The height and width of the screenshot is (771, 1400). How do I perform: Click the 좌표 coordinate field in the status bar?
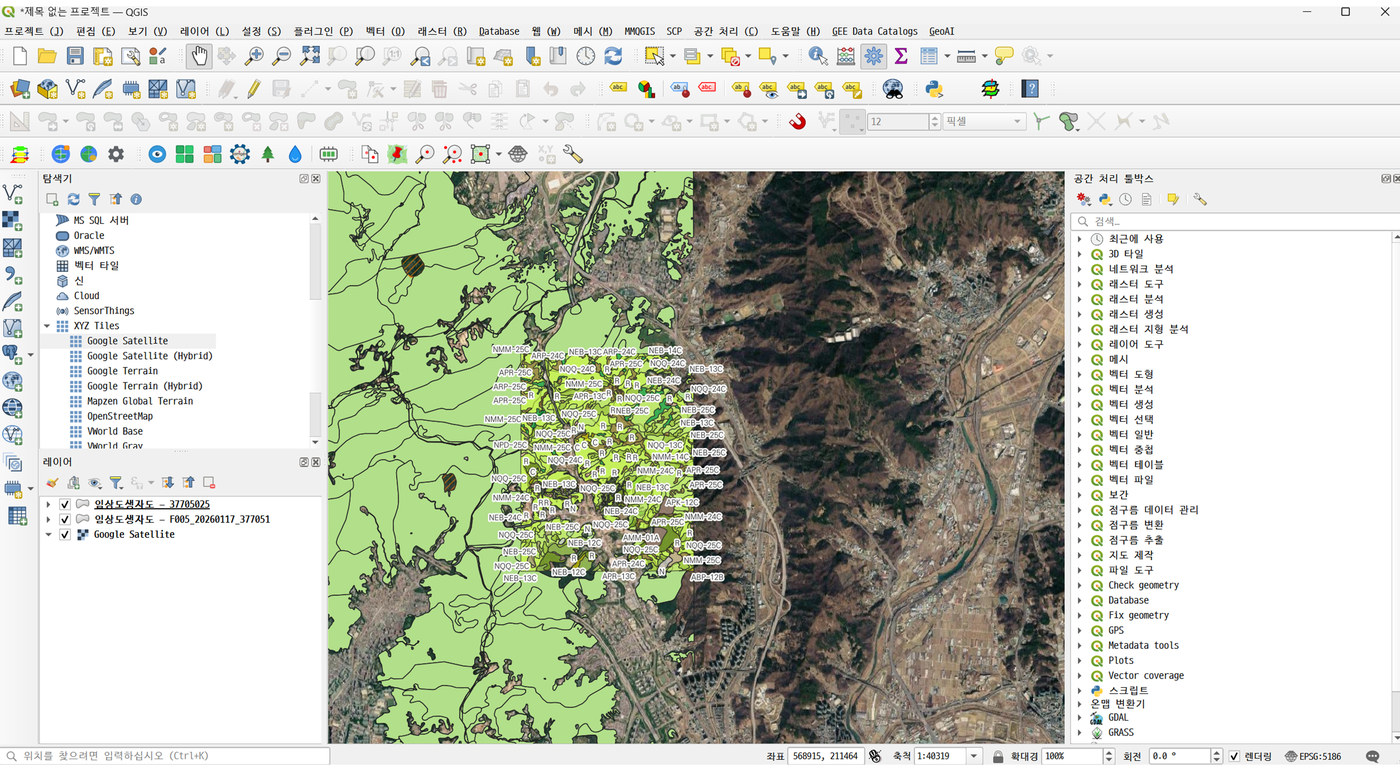click(826, 756)
